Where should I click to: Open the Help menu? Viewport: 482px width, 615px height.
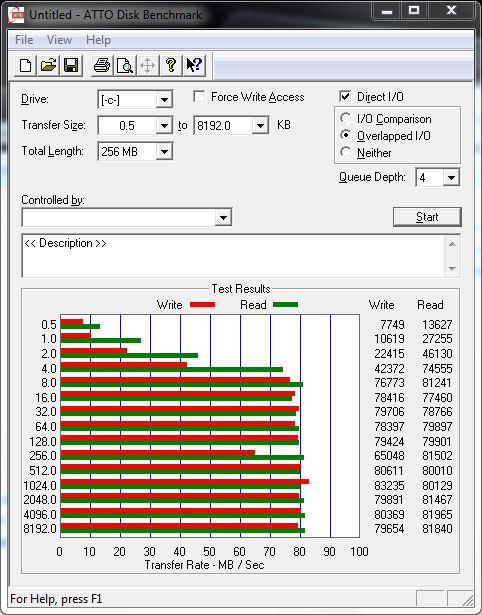tap(98, 40)
